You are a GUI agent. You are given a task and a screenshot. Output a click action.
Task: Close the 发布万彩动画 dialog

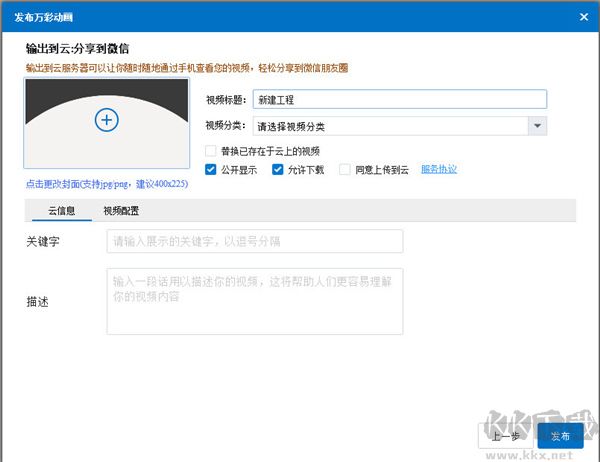pyautogui.click(x=584, y=15)
